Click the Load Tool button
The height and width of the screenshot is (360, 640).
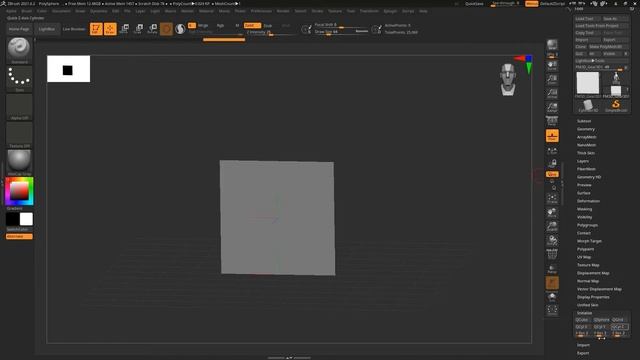click(587, 19)
